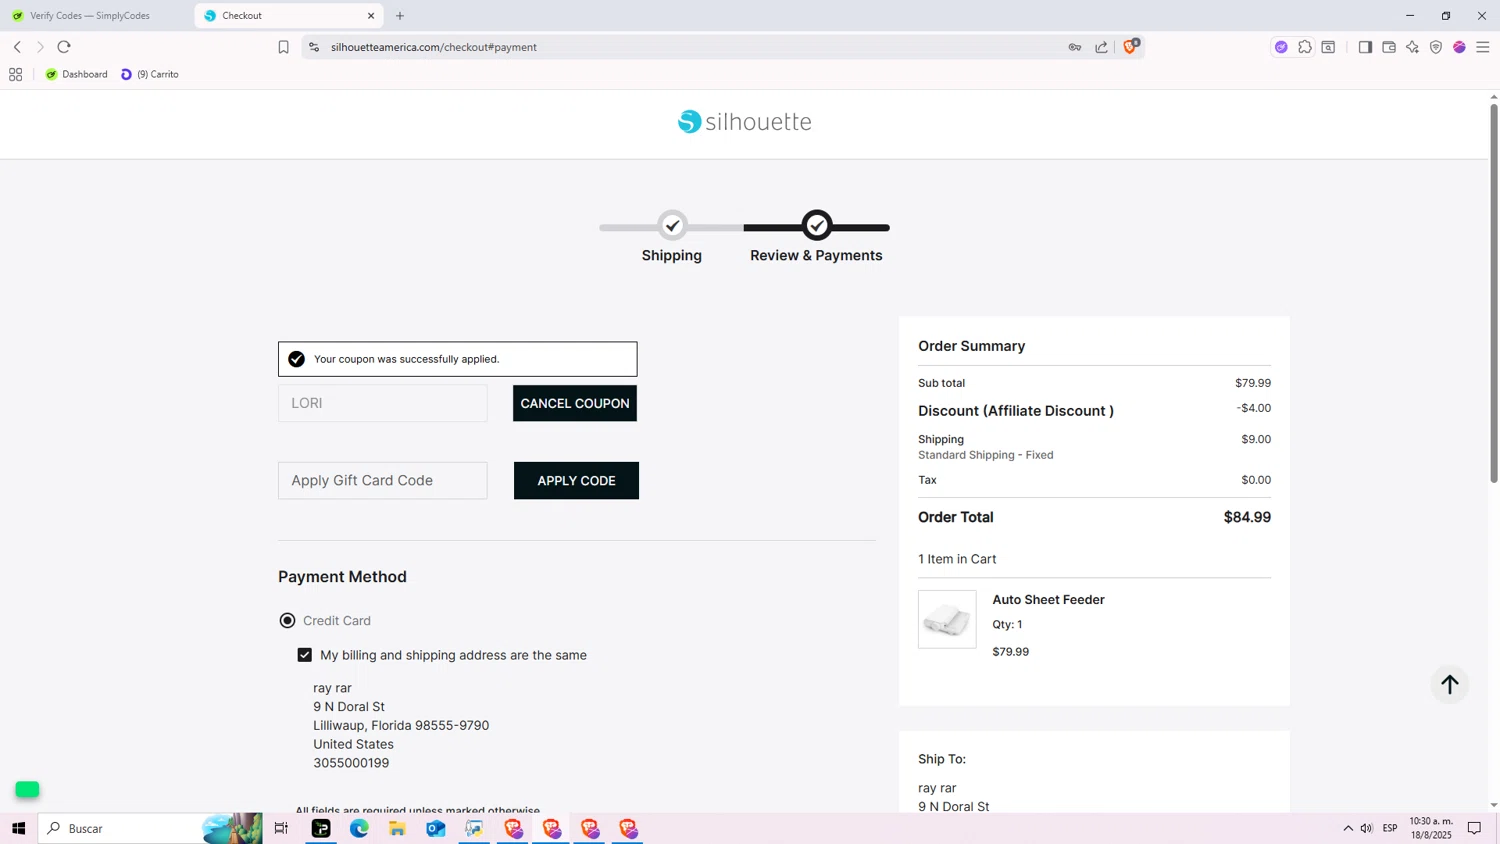Screen dimensions: 1500x844
Task: Click the Auto Sheet Feeder product thumbnail
Action: point(947,619)
